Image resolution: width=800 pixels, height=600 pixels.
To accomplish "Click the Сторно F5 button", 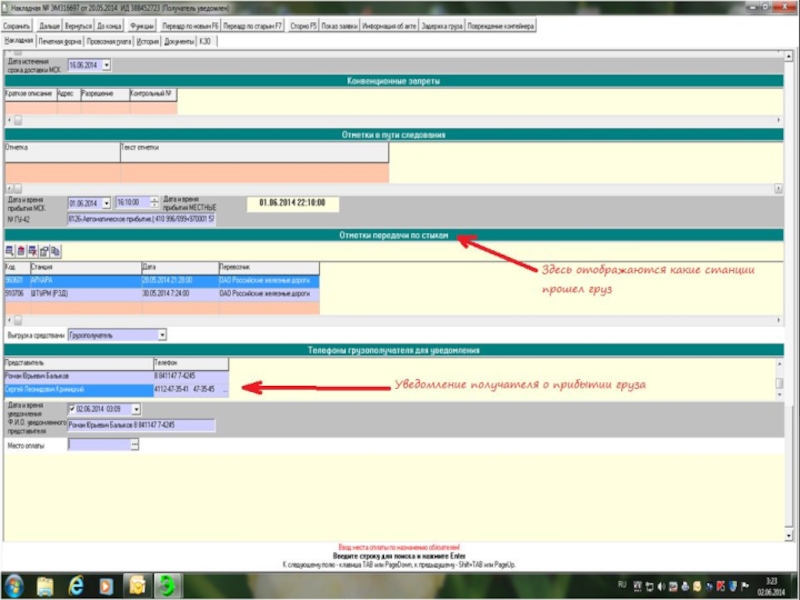I will click(302, 27).
